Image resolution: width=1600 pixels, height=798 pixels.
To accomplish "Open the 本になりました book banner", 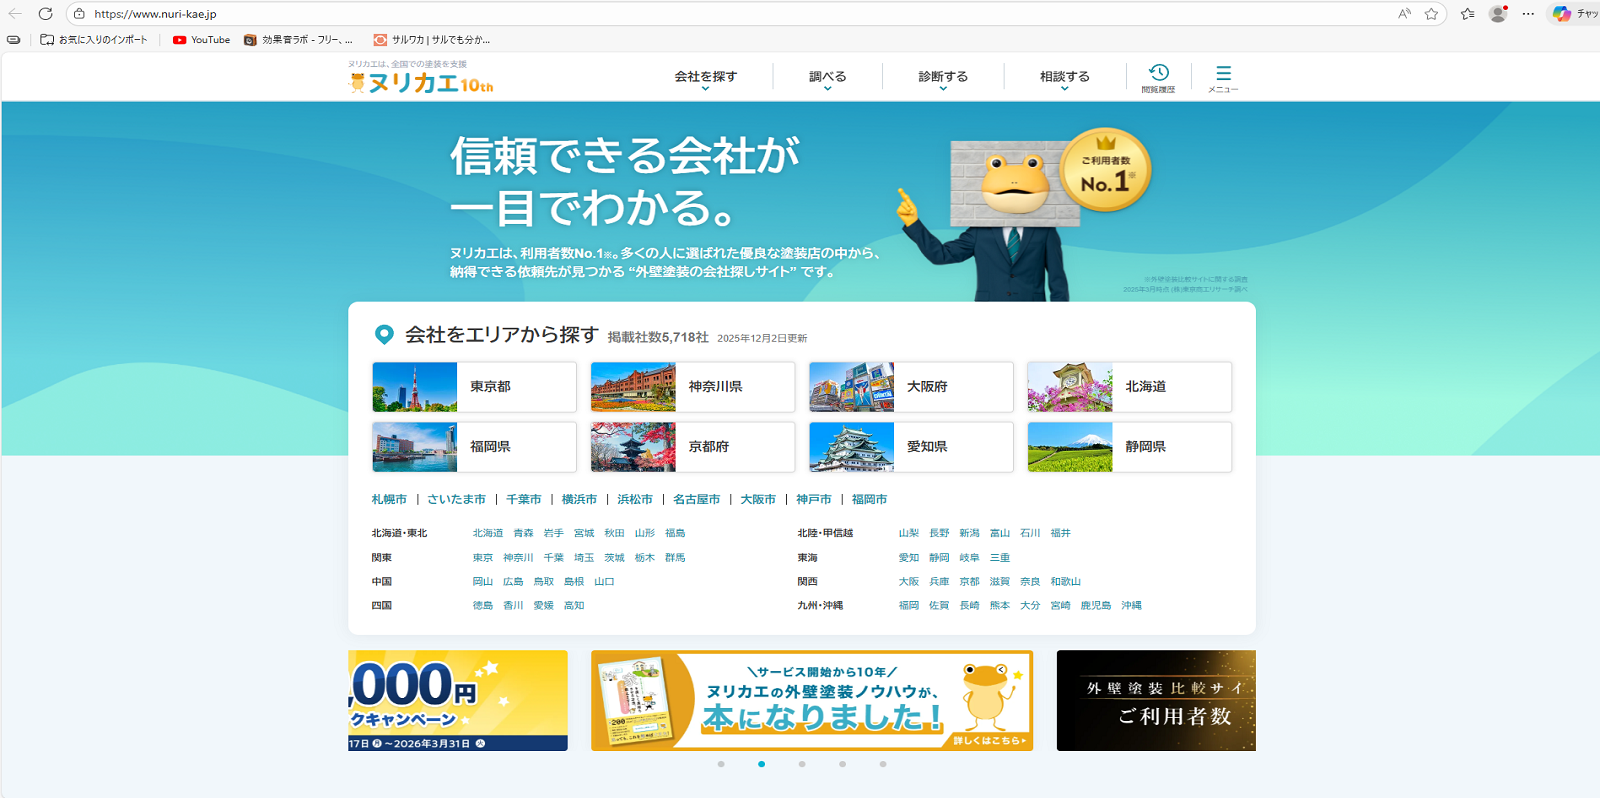I will click(x=811, y=700).
